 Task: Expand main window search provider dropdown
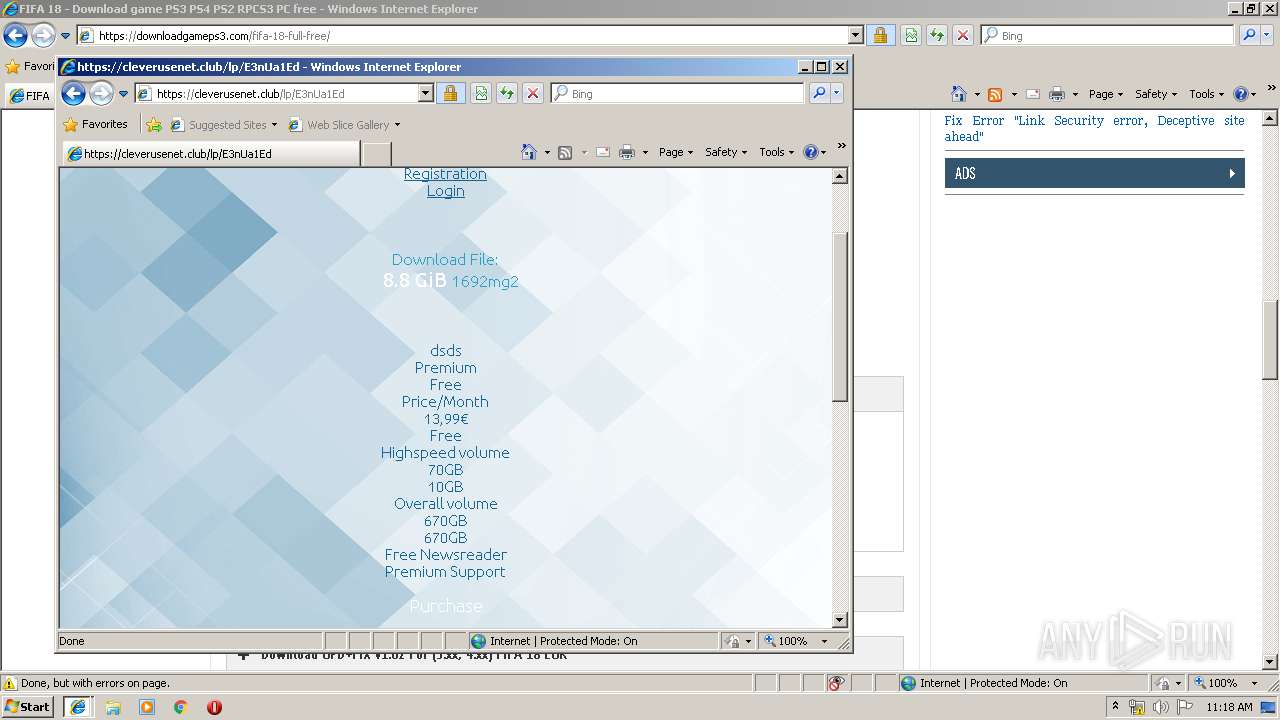(x=1267, y=35)
